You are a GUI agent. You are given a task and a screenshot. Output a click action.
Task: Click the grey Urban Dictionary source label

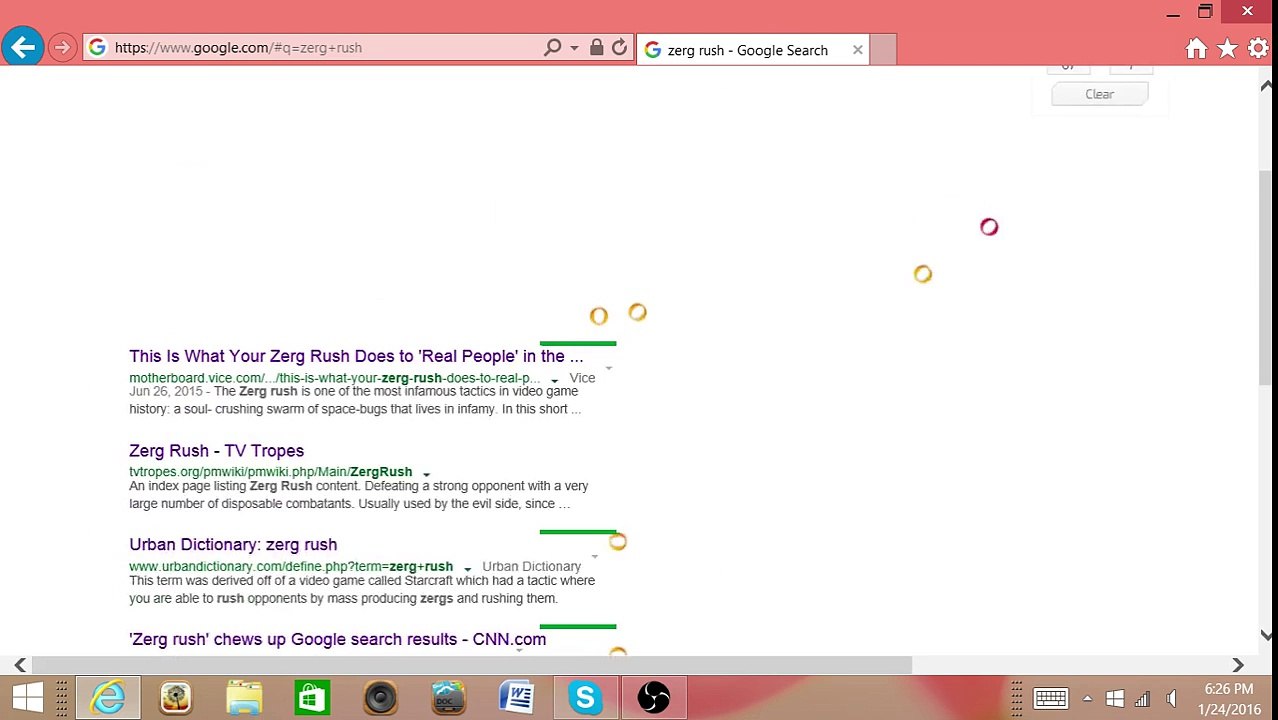[x=531, y=567]
